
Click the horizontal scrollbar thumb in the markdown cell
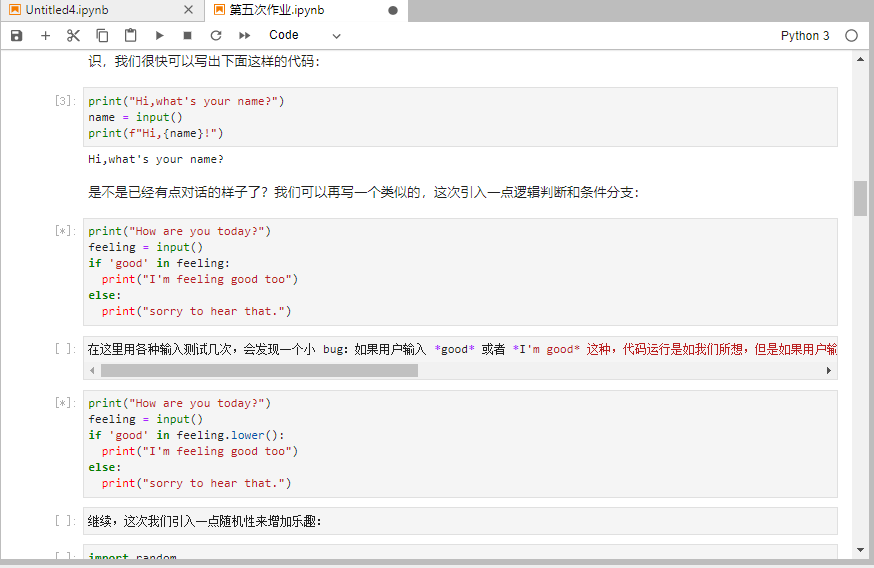coord(259,371)
